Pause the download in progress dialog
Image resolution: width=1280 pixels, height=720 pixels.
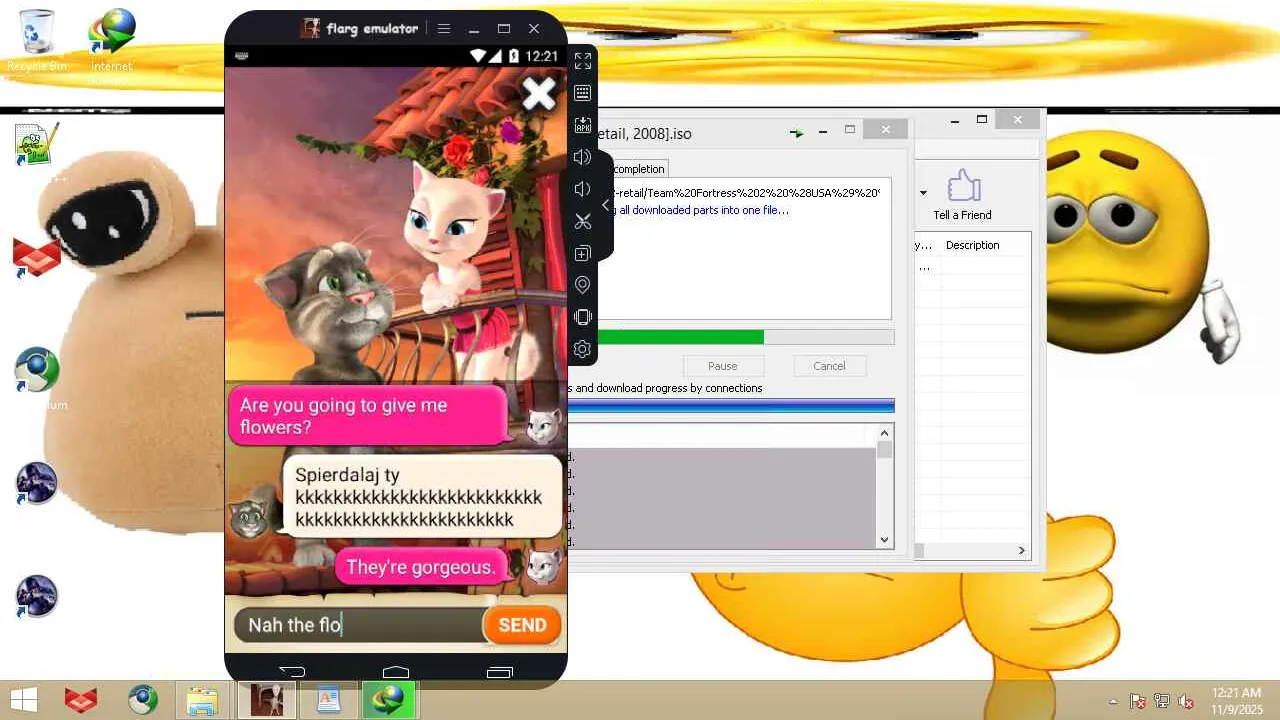point(723,366)
